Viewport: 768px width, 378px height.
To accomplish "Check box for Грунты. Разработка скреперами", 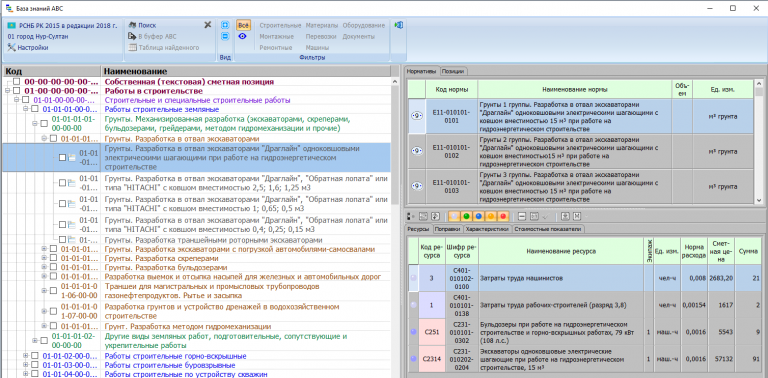I will click(53, 258).
